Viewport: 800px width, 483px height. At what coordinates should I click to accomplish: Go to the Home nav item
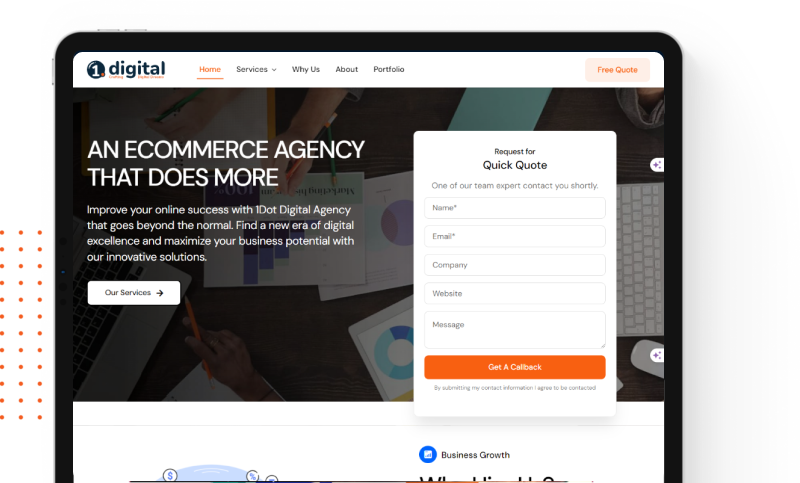point(210,69)
